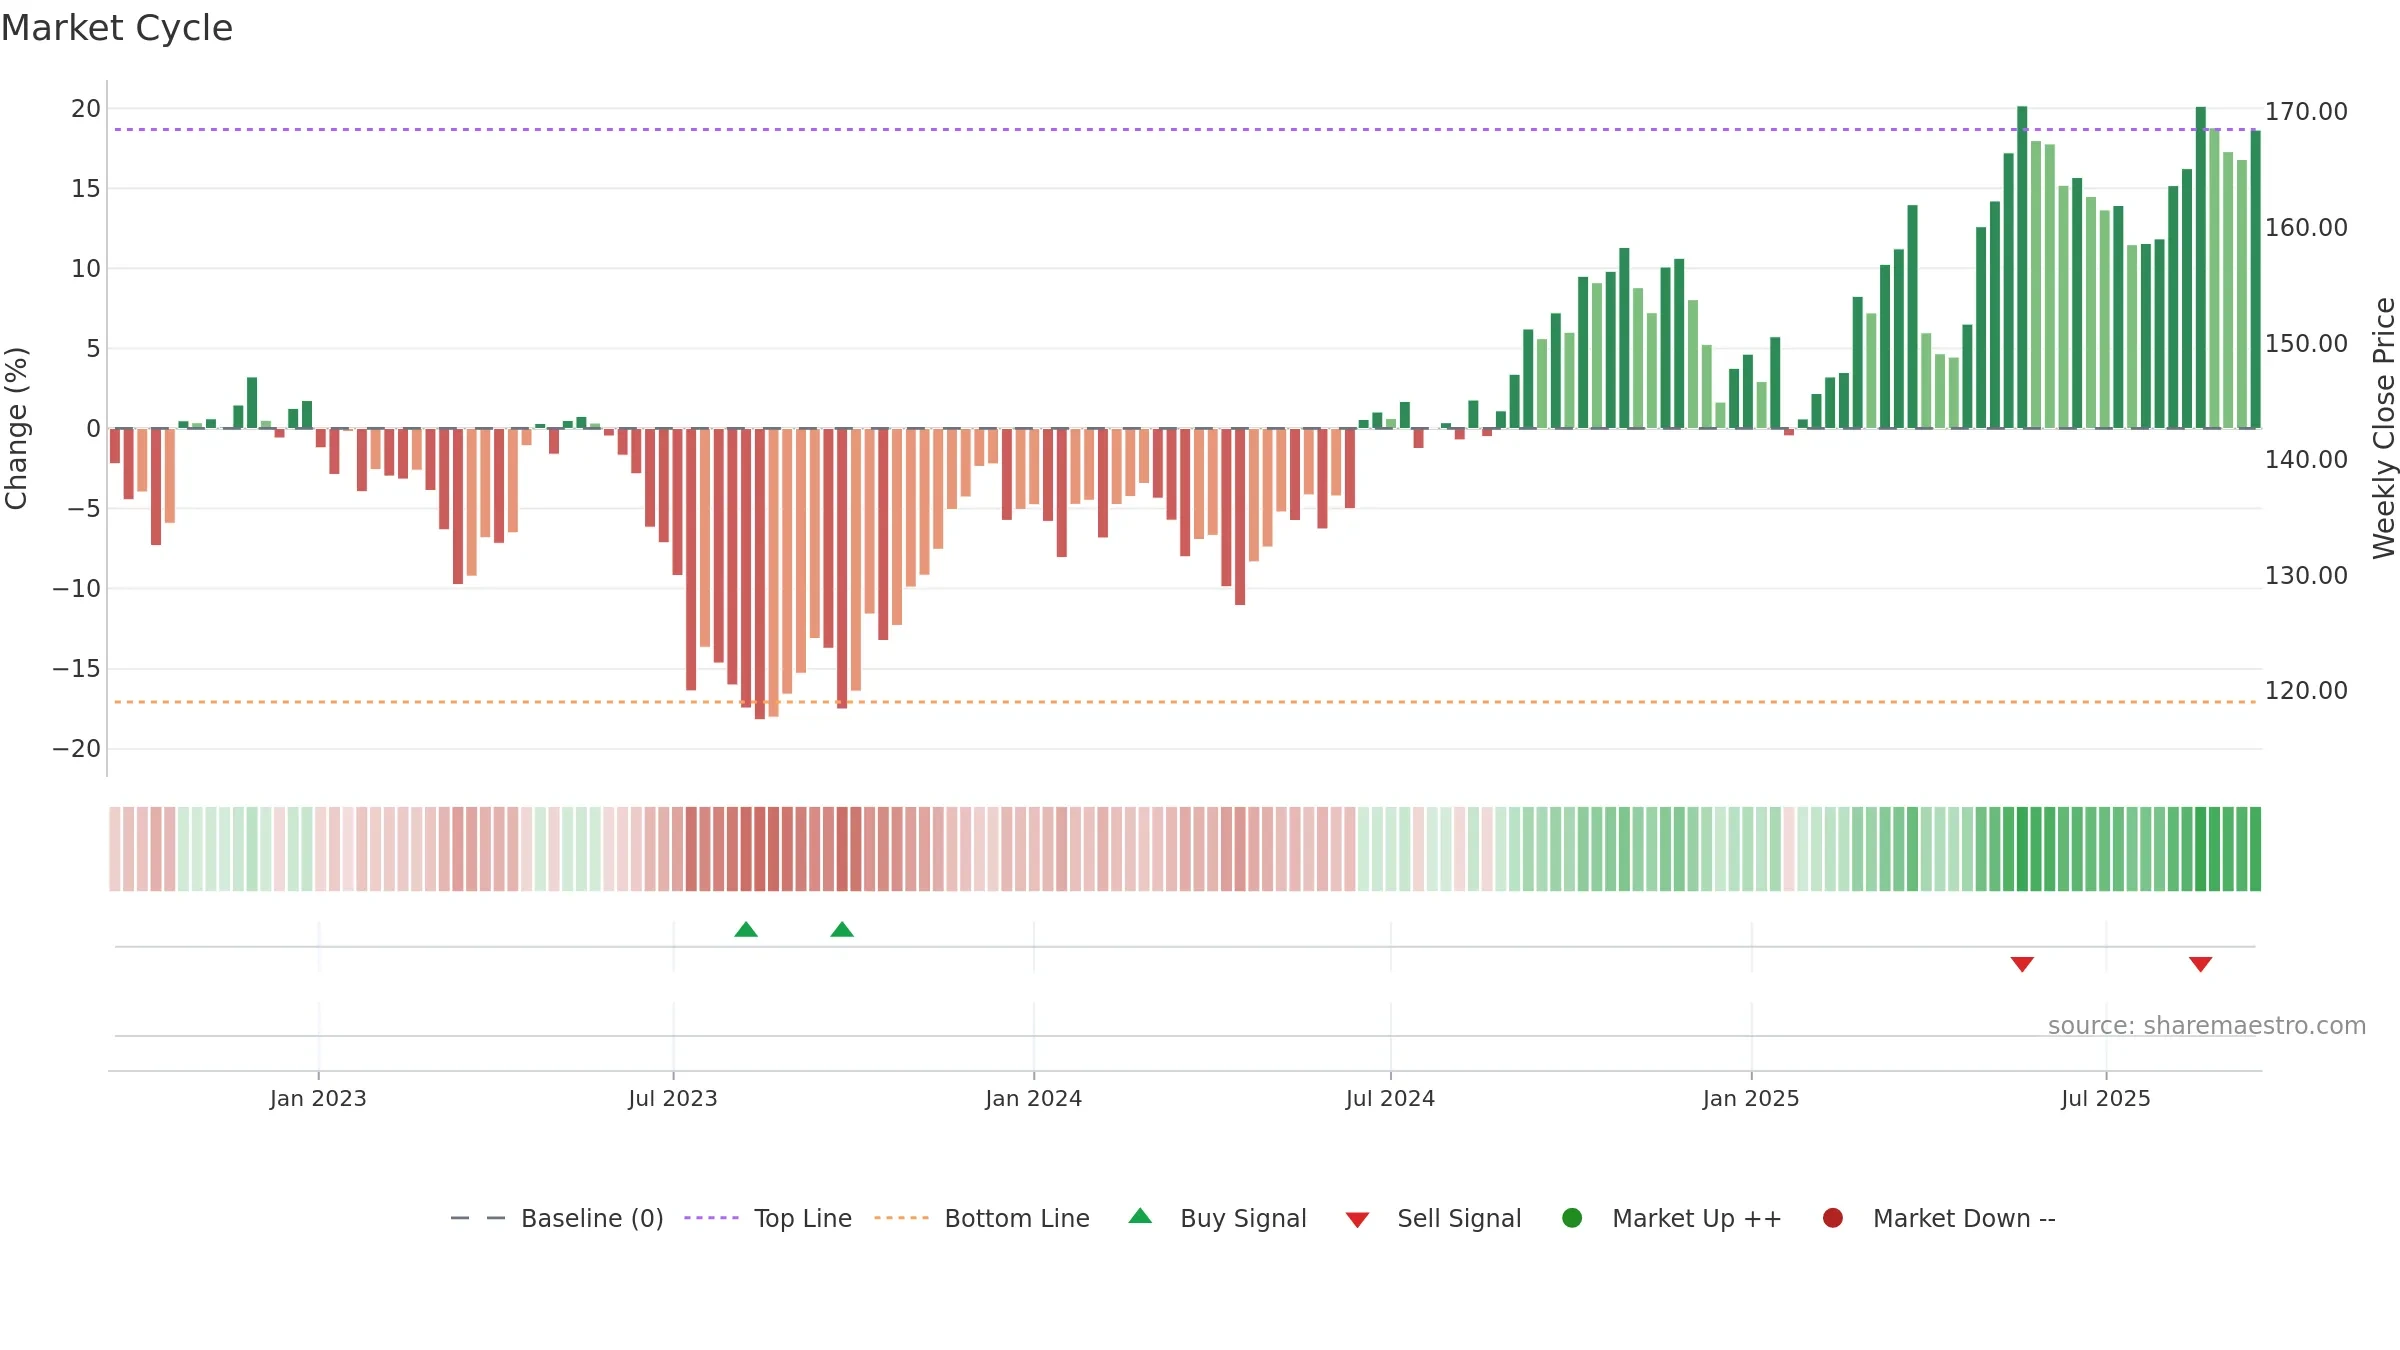Click the 120.00 price axis label
The height and width of the screenshot is (1350, 2400).
[x=2306, y=690]
